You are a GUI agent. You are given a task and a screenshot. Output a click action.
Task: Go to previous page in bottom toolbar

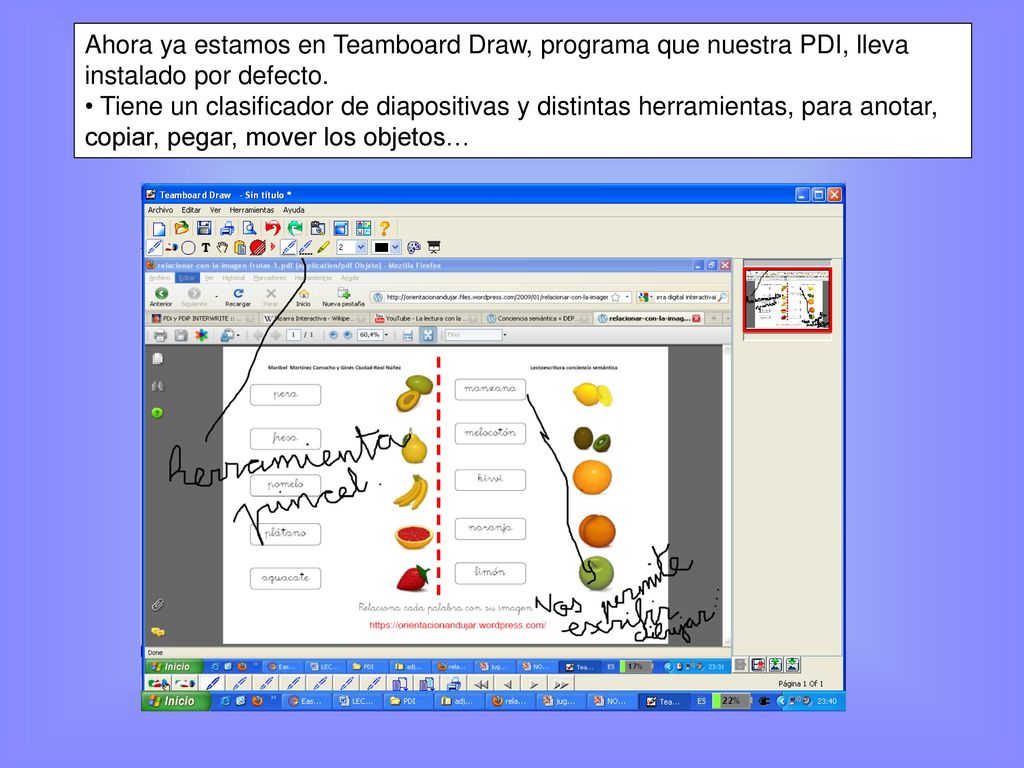[x=507, y=684]
